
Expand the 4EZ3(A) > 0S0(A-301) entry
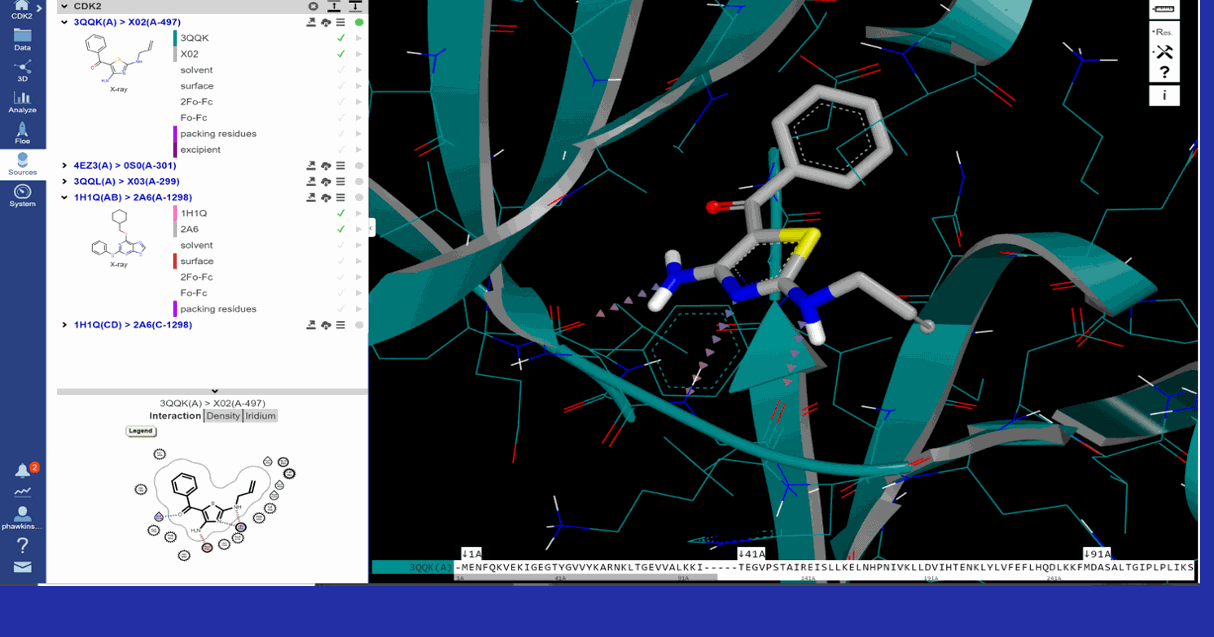pyautogui.click(x=63, y=165)
